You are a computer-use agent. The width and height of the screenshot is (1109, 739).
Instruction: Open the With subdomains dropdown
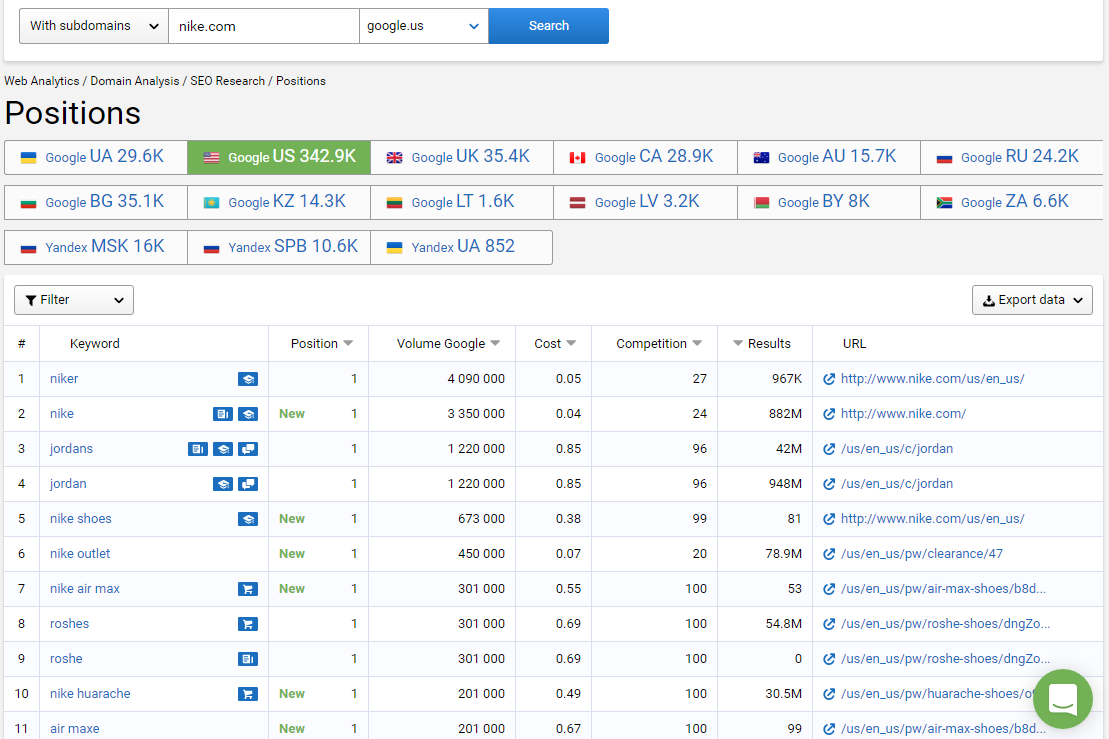point(94,26)
